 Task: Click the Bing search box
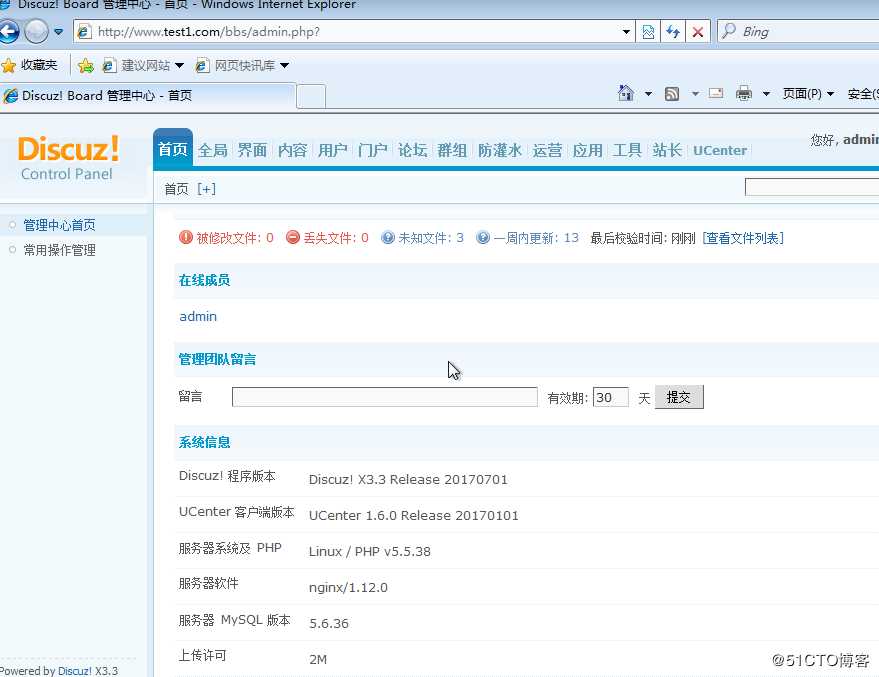point(798,31)
